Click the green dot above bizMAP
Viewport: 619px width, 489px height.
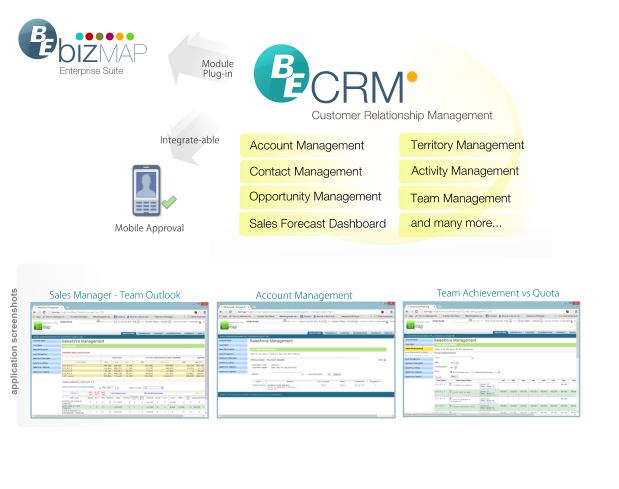pyautogui.click(x=130, y=37)
